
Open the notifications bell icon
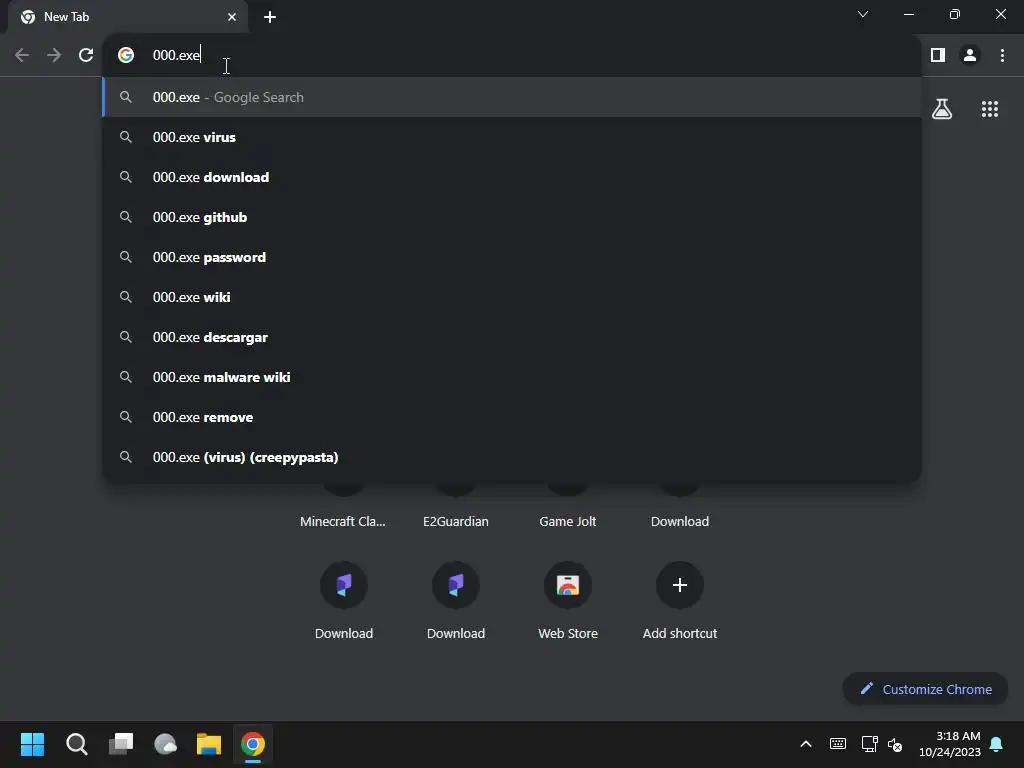(997, 744)
